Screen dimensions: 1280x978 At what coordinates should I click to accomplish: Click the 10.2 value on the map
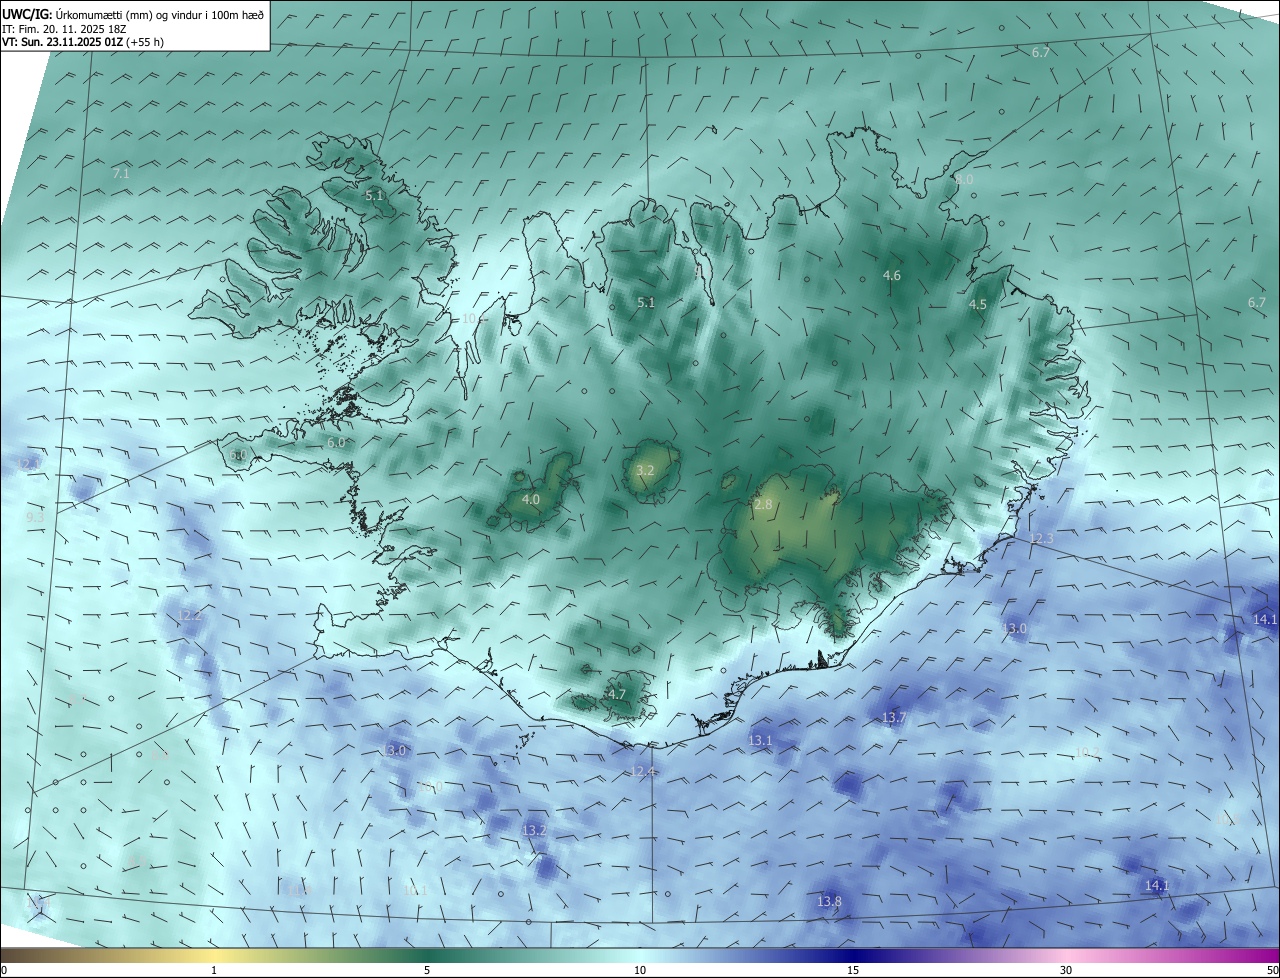pyautogui.click(x=1087, y=752)
